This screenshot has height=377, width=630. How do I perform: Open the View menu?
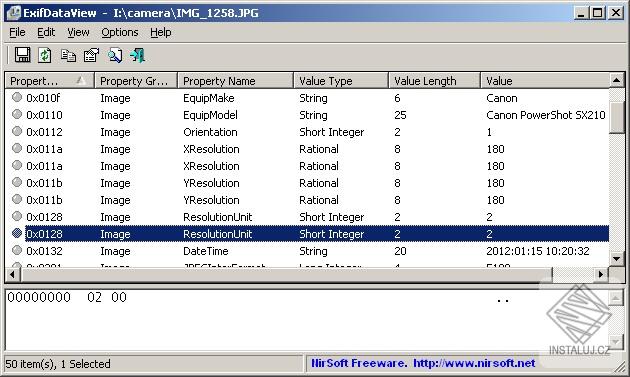point(78,32)
